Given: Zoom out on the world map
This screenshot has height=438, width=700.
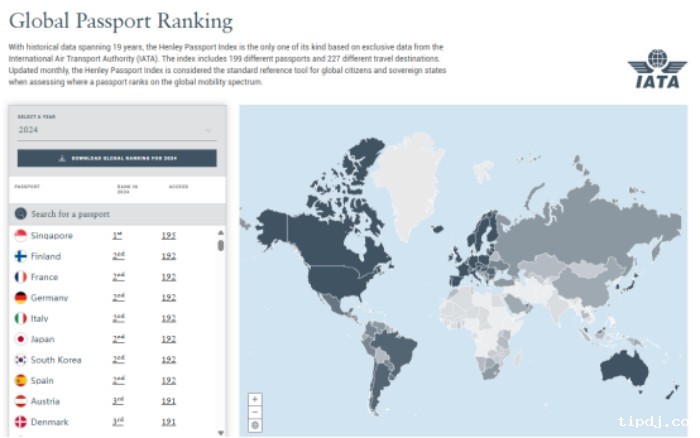Looking at the screenshot, I should click(x=255, y=412).
